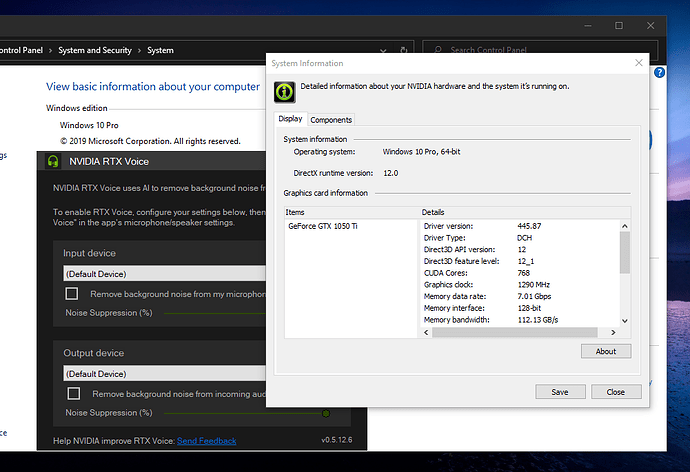Enable remove background noise from incoming audio
Image resolution: width=690 pixels, height=472 pixels.
click(x=73, y=393)
